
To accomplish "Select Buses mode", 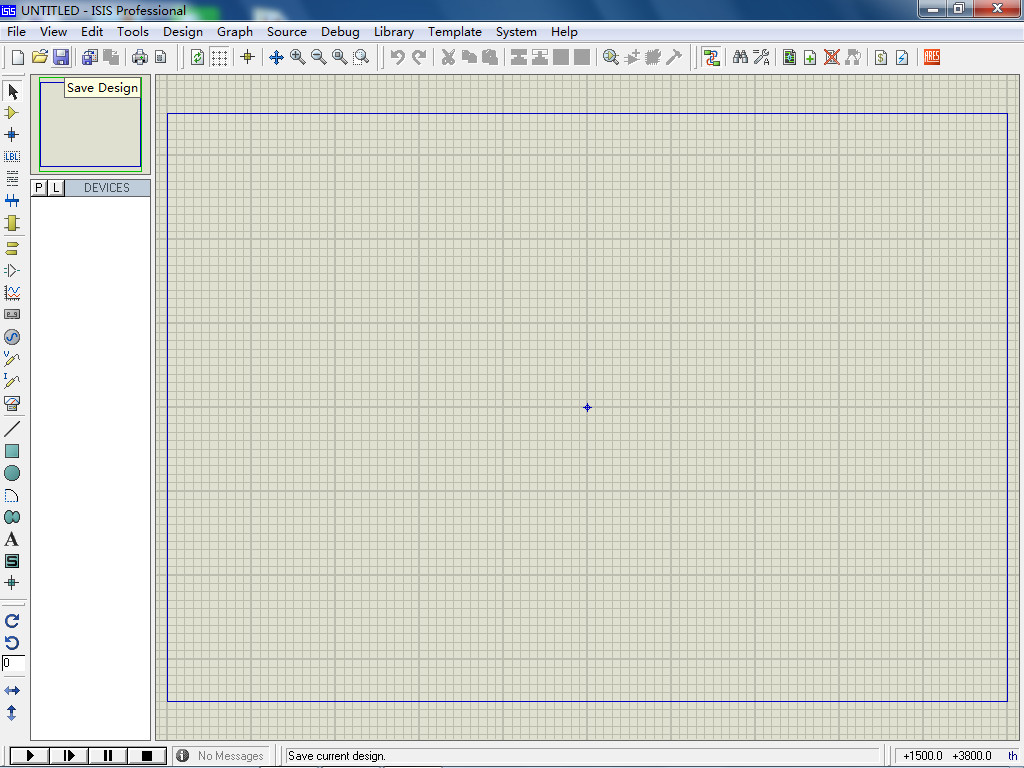I will coord(12,200).
